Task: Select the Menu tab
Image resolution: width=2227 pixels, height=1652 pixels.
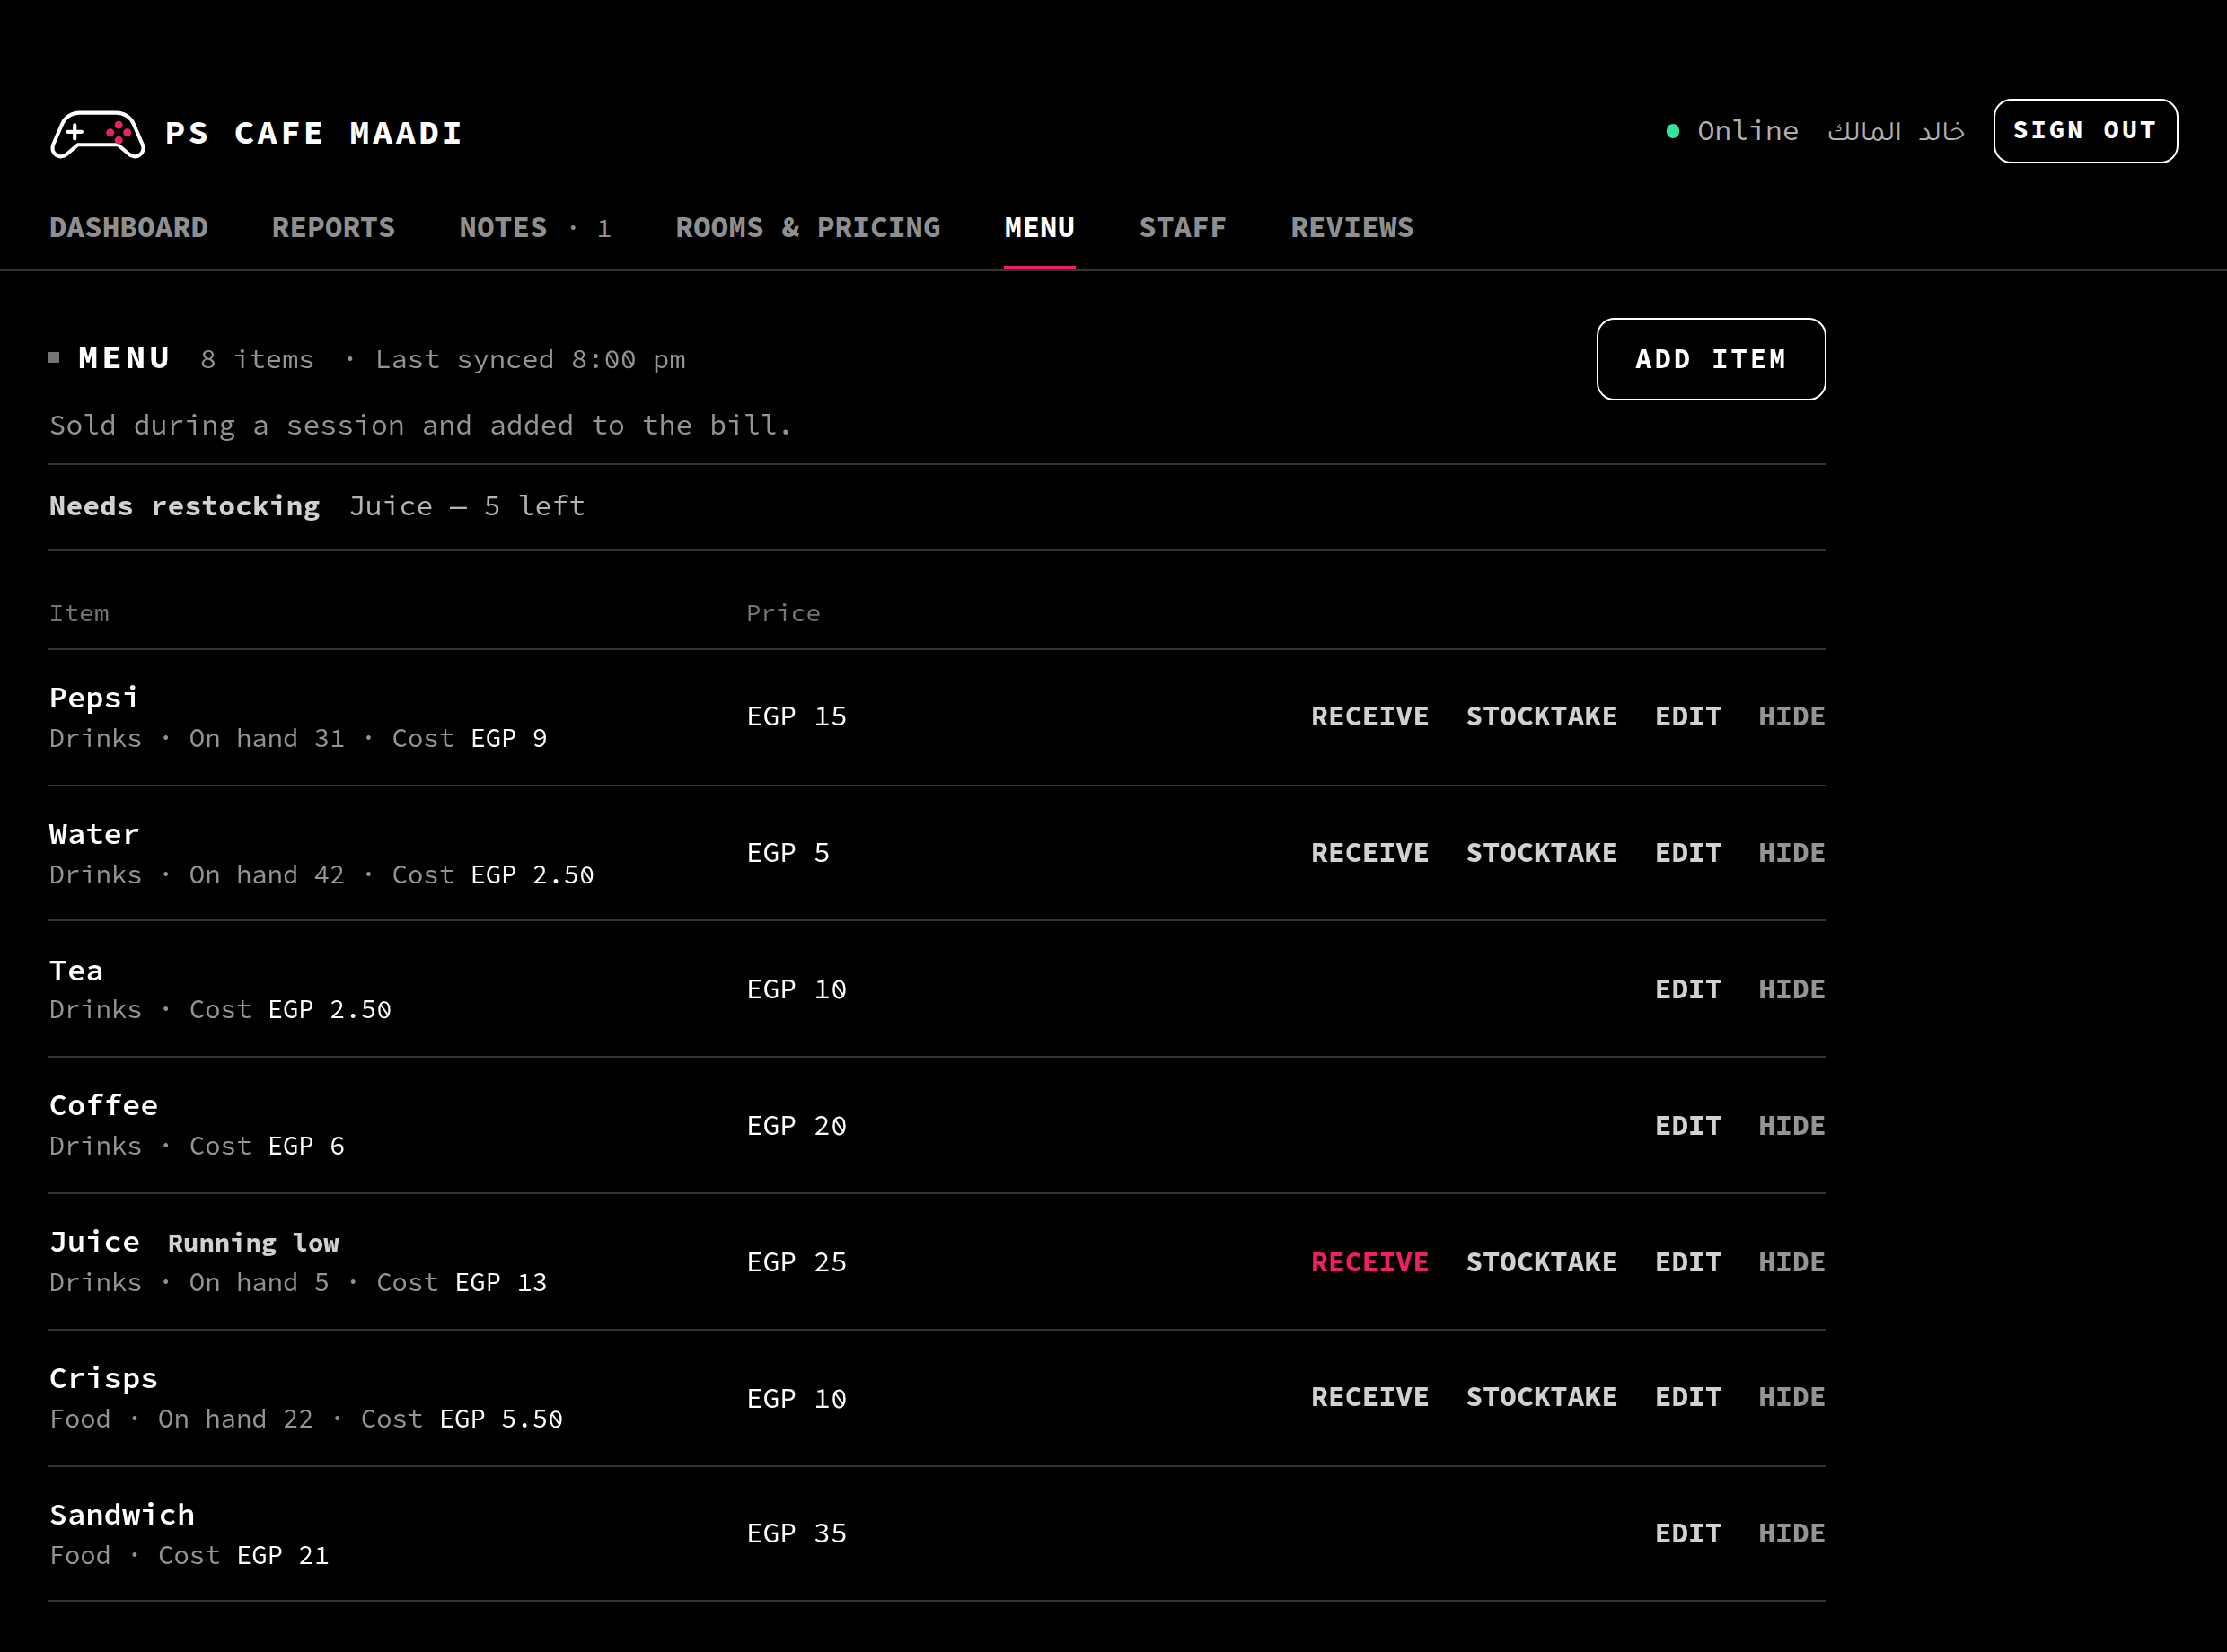Action: (x=1040, y=228)
